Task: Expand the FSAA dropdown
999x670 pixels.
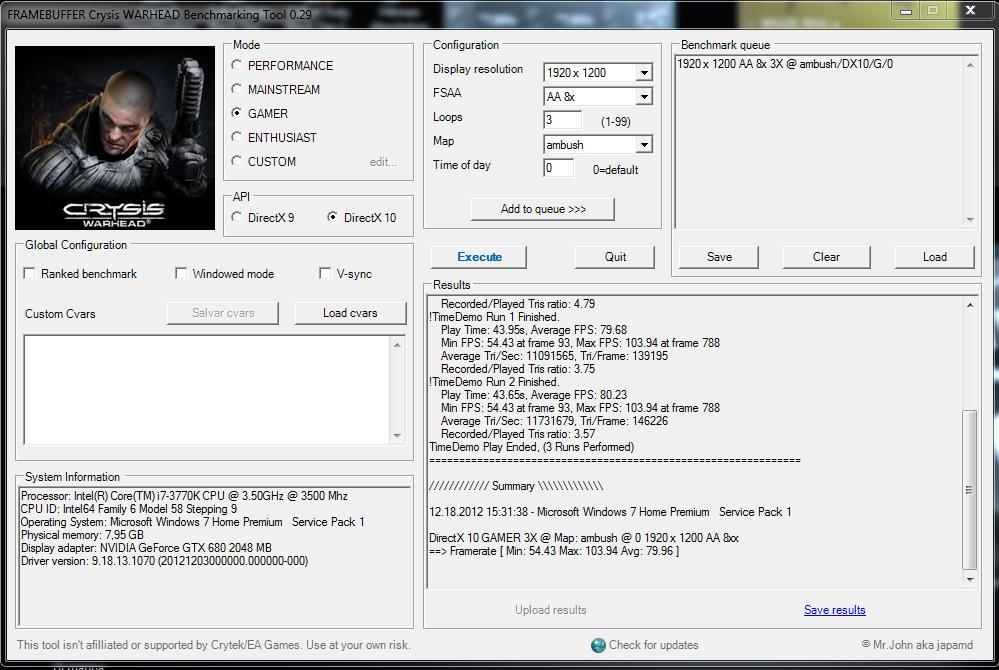Action: click(644, 97)
